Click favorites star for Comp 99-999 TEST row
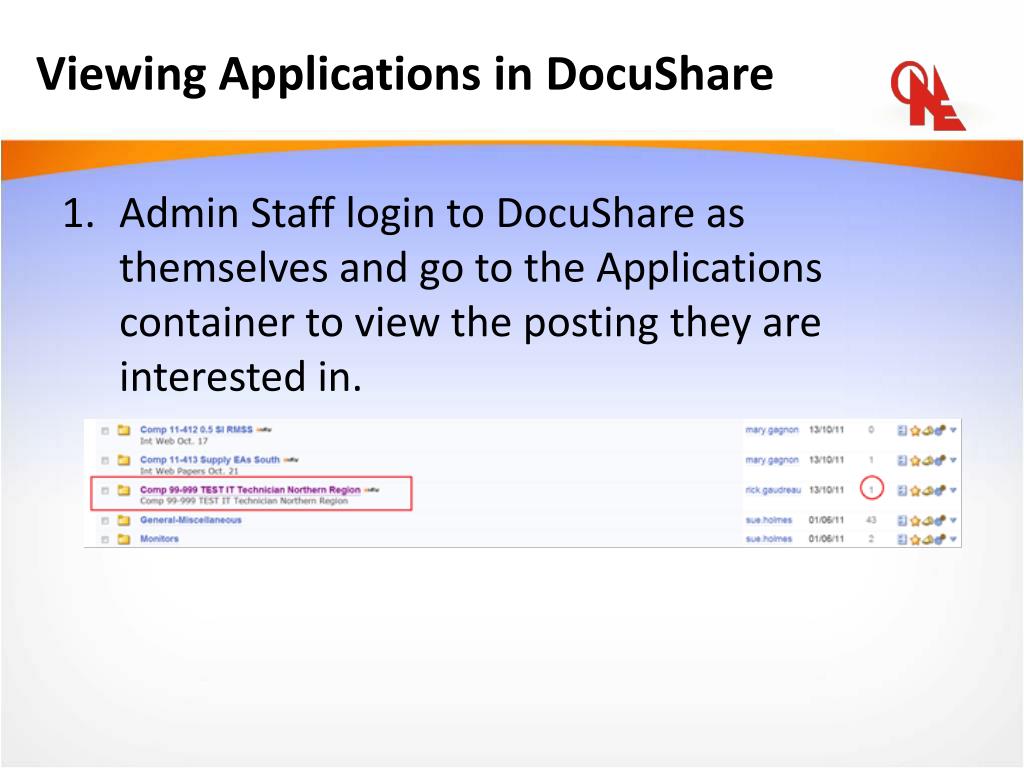This screenshot has width=1024, height=768. point(915,490)
